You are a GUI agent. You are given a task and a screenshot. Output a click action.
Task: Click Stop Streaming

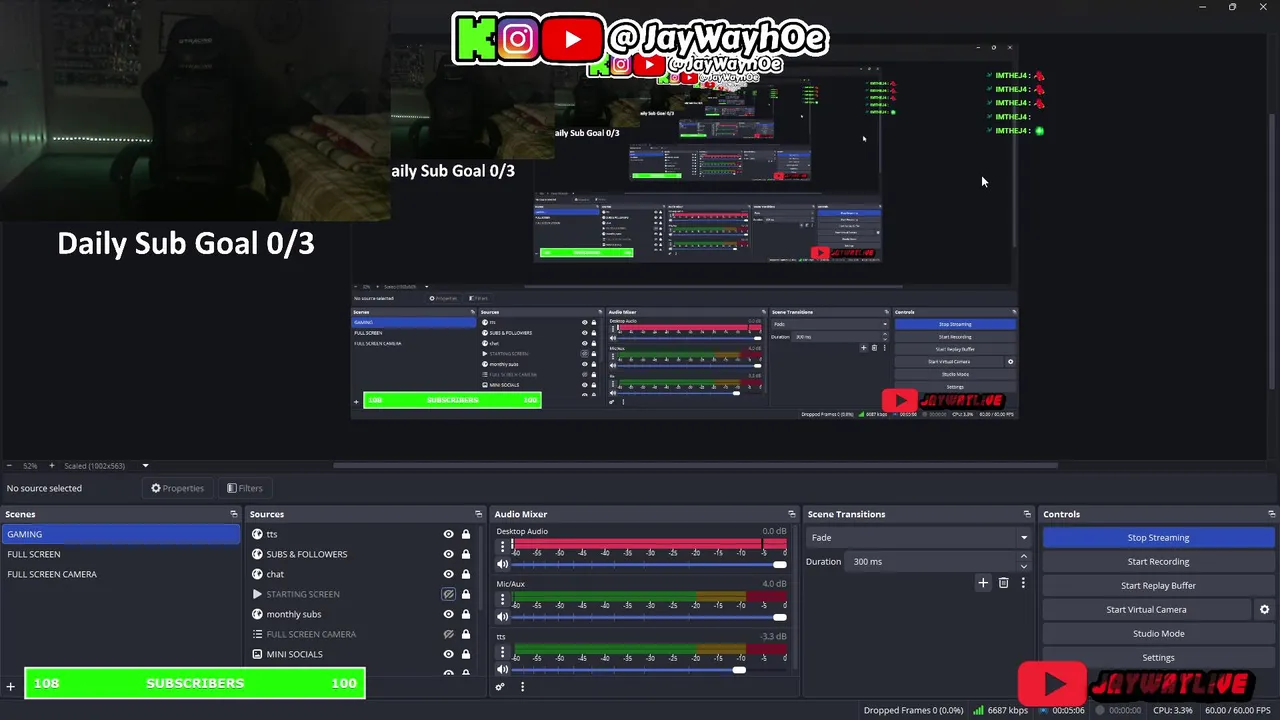point(1158,538)
